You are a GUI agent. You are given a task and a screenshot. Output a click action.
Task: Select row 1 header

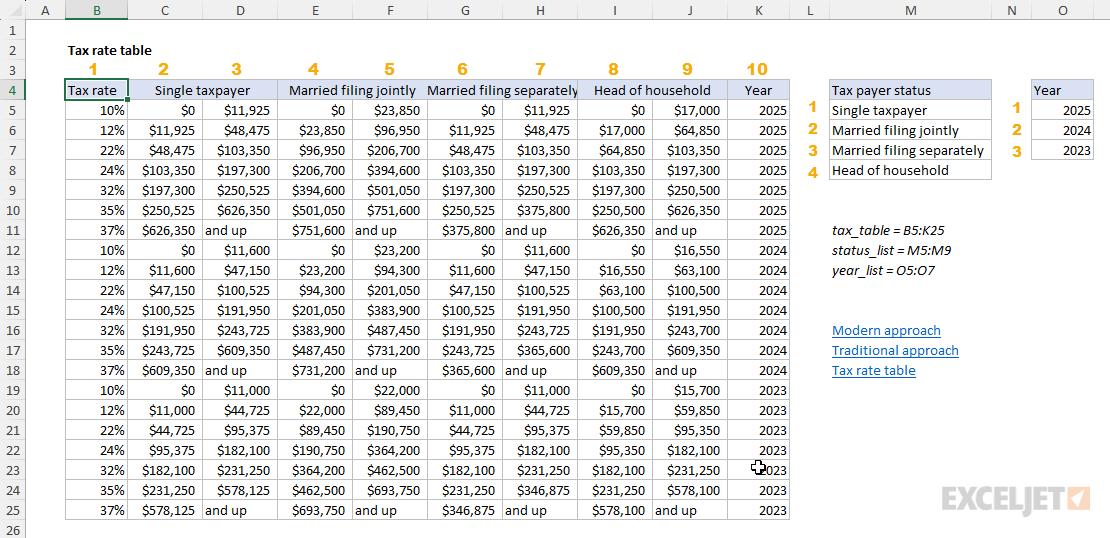tap(13, 30)
